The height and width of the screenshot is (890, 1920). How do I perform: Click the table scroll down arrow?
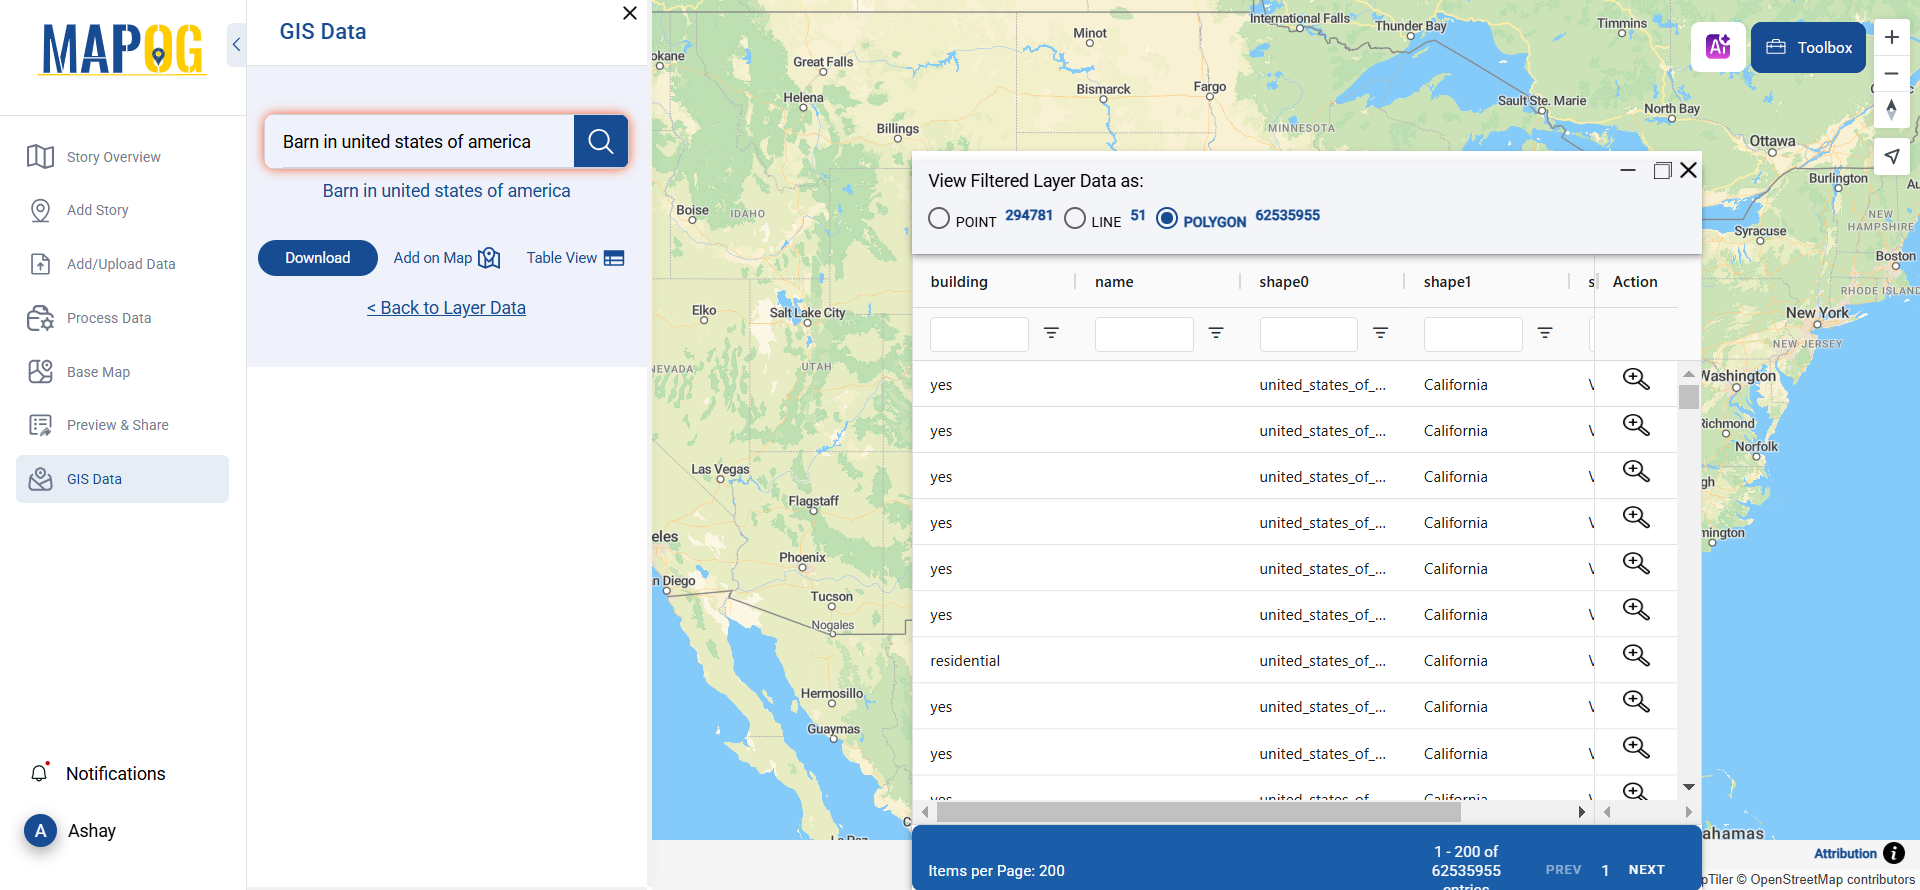(1689, 787)
